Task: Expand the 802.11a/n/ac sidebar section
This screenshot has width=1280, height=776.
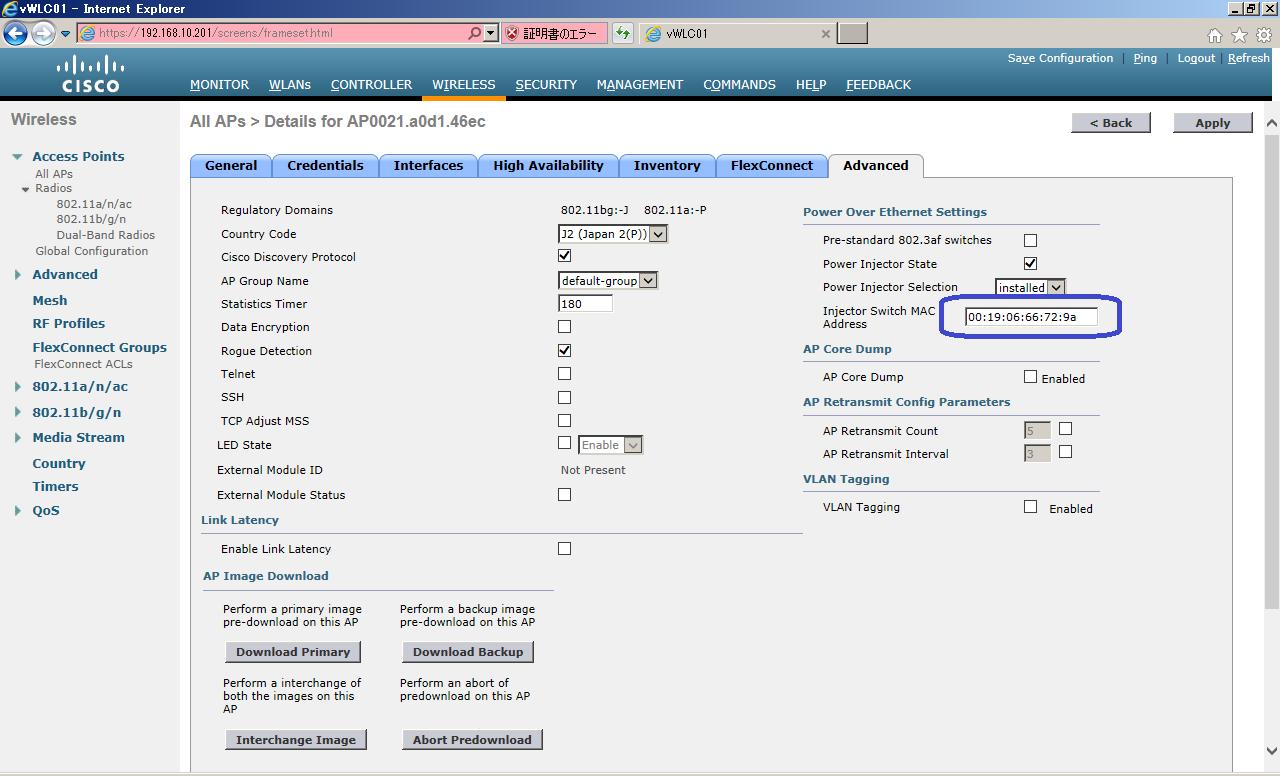Action: [x=17, y=387]
